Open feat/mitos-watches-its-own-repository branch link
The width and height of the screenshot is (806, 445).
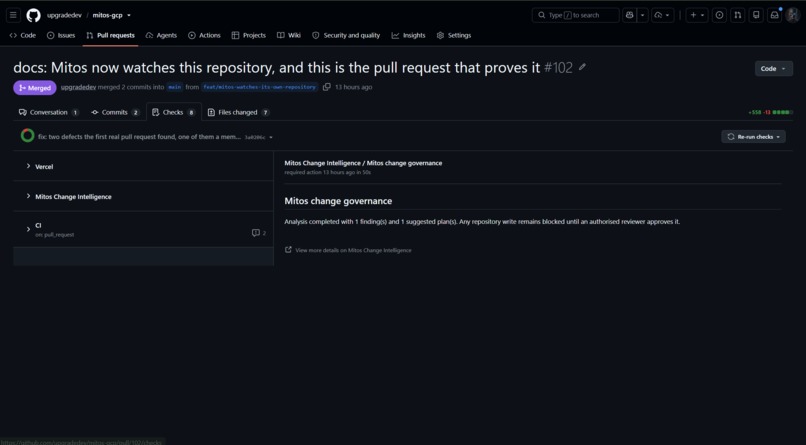(x=260, y=87)
